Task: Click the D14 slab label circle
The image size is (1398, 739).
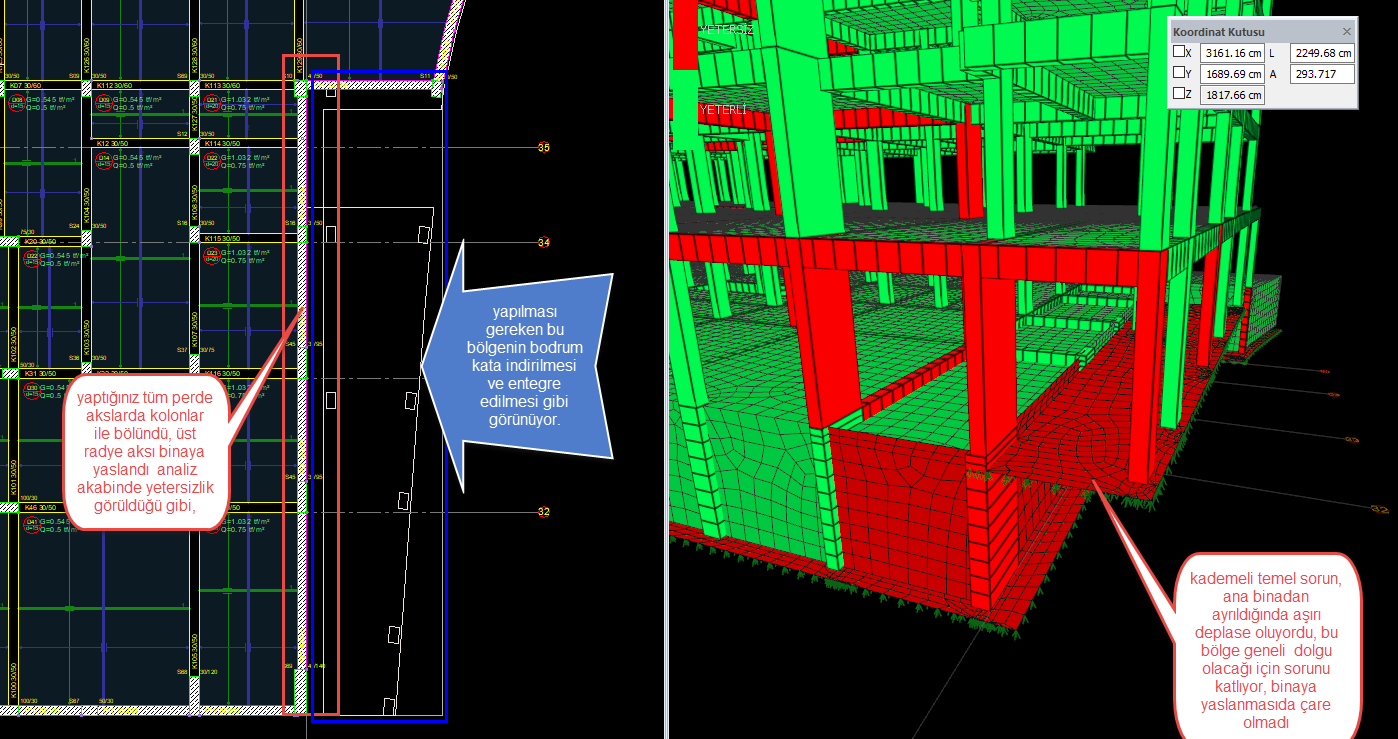Action: click(103, 159)
